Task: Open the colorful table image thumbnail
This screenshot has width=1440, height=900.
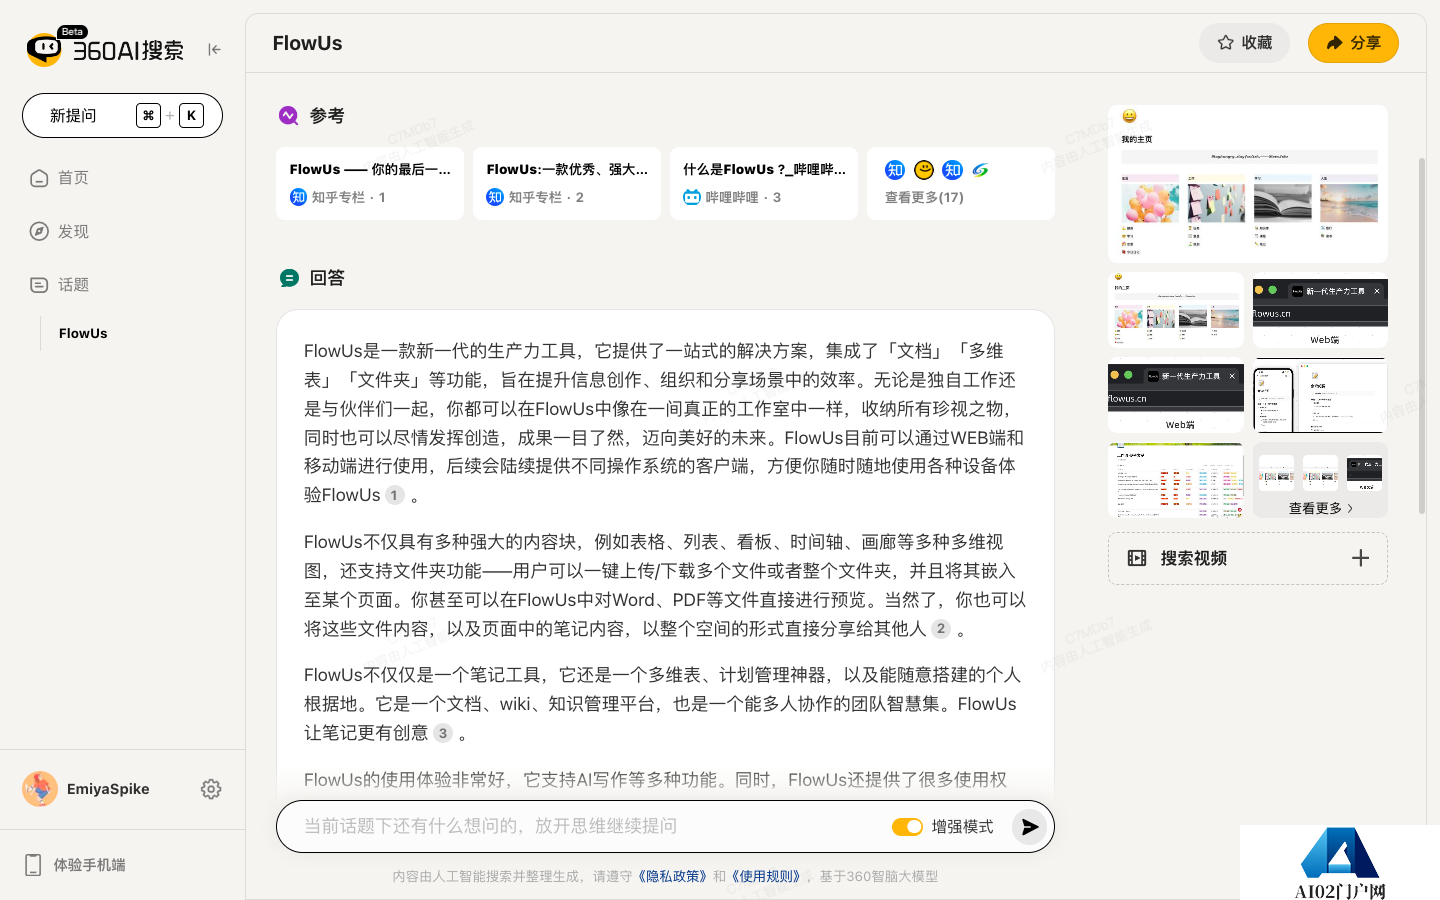Action: 1176,480
